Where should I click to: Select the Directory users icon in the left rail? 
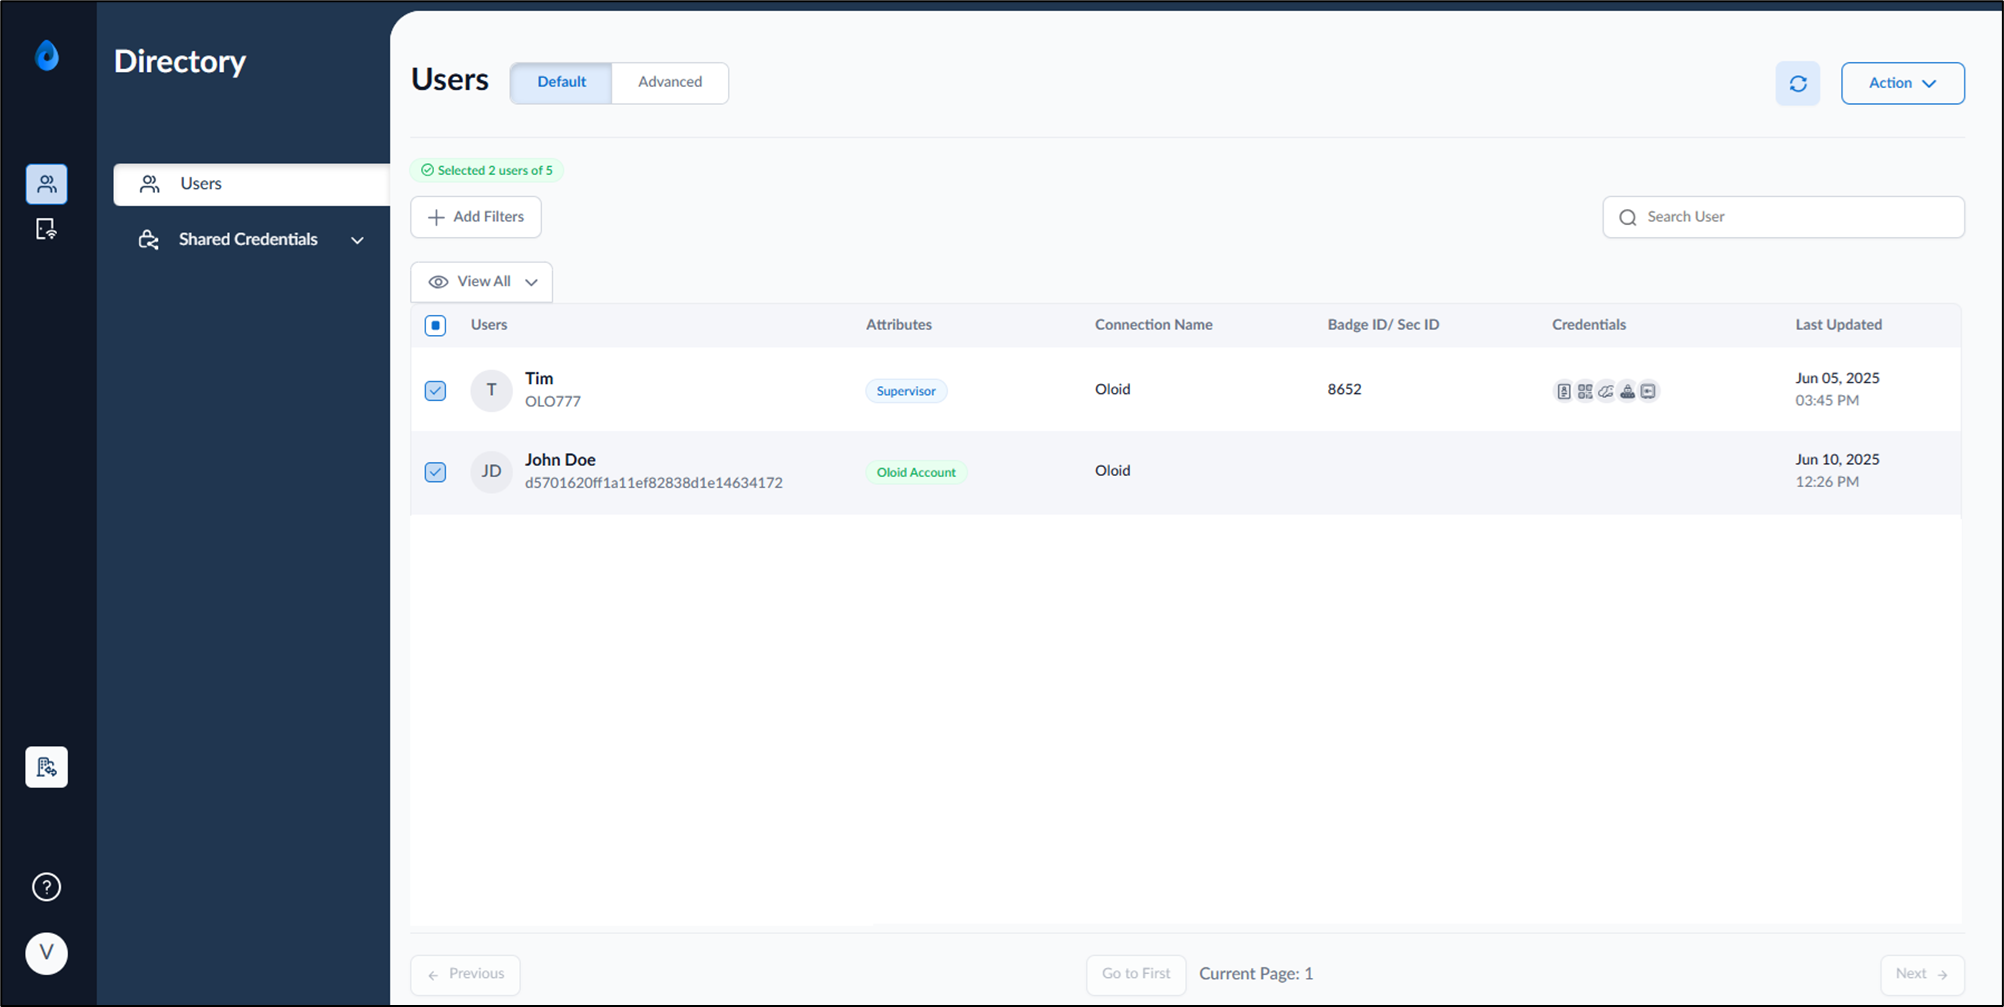click(x=47, y=184)
